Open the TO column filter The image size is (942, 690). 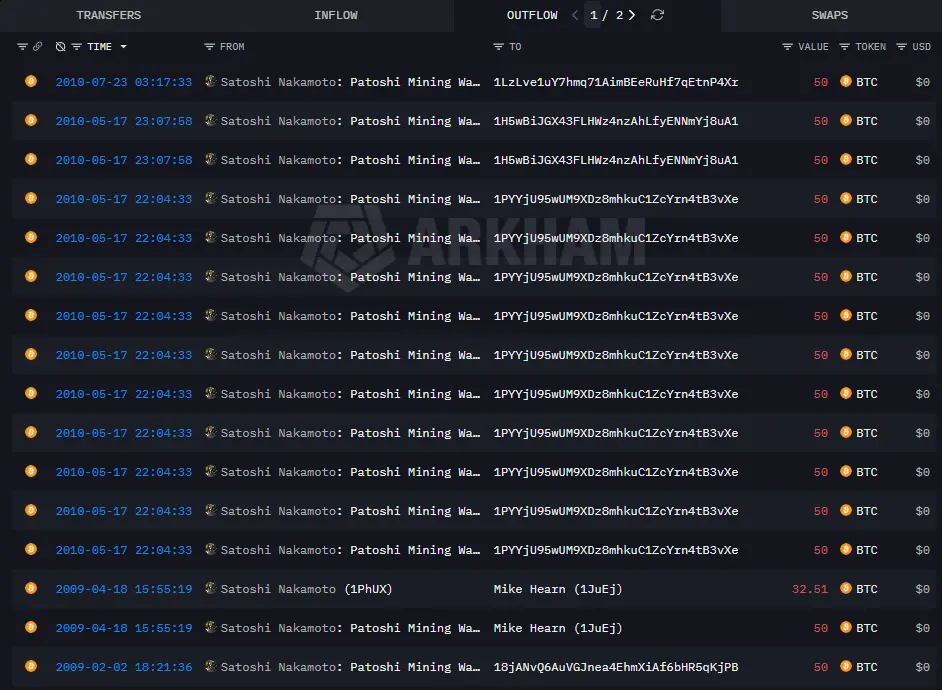[498, 46]
